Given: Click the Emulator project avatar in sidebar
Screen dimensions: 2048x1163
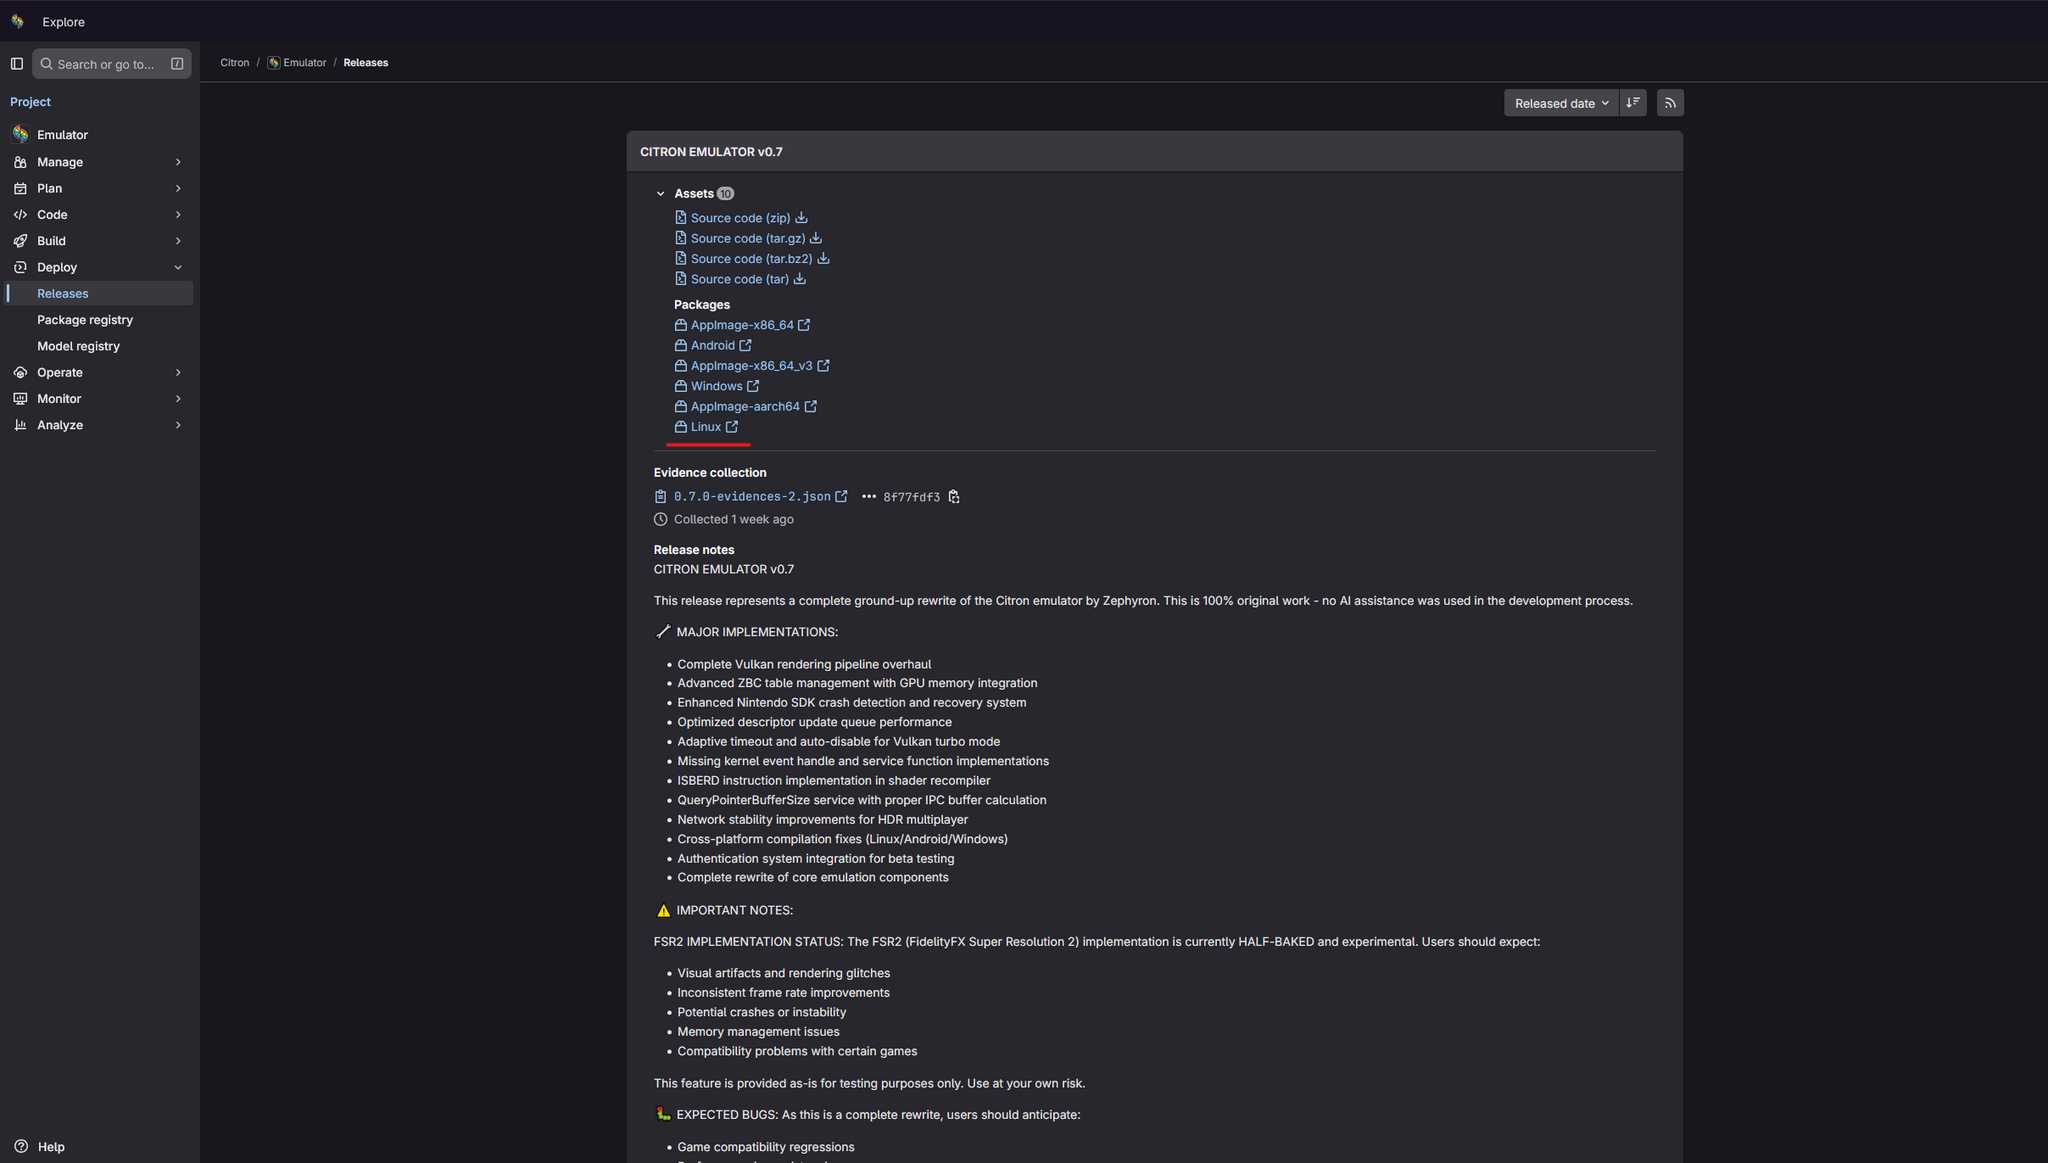Looking at the screenshot, I should 20,135.
